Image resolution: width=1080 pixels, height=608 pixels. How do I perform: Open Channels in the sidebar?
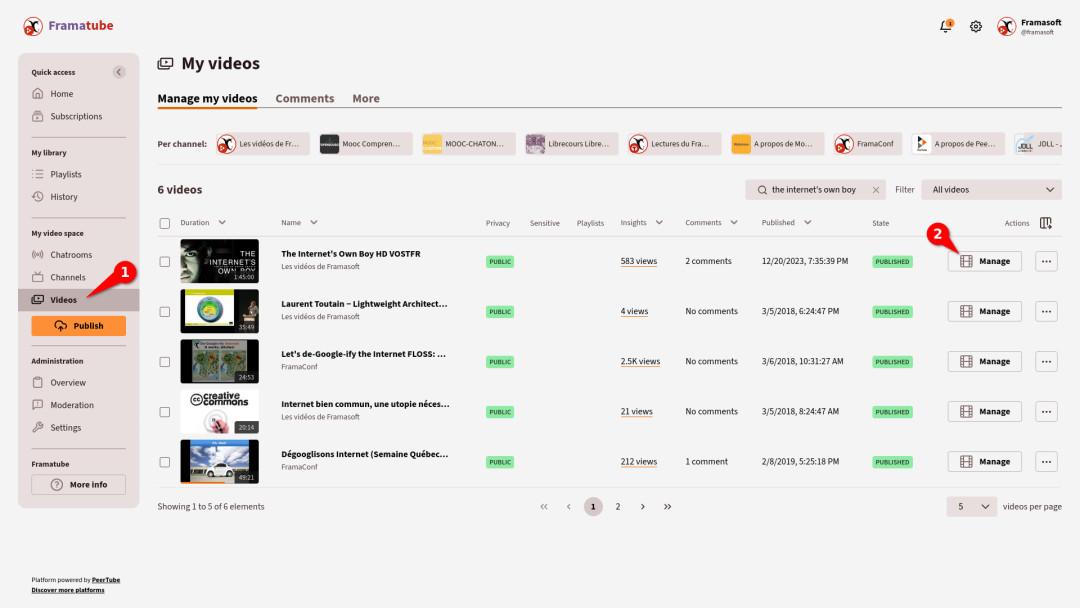coord(68,277)
